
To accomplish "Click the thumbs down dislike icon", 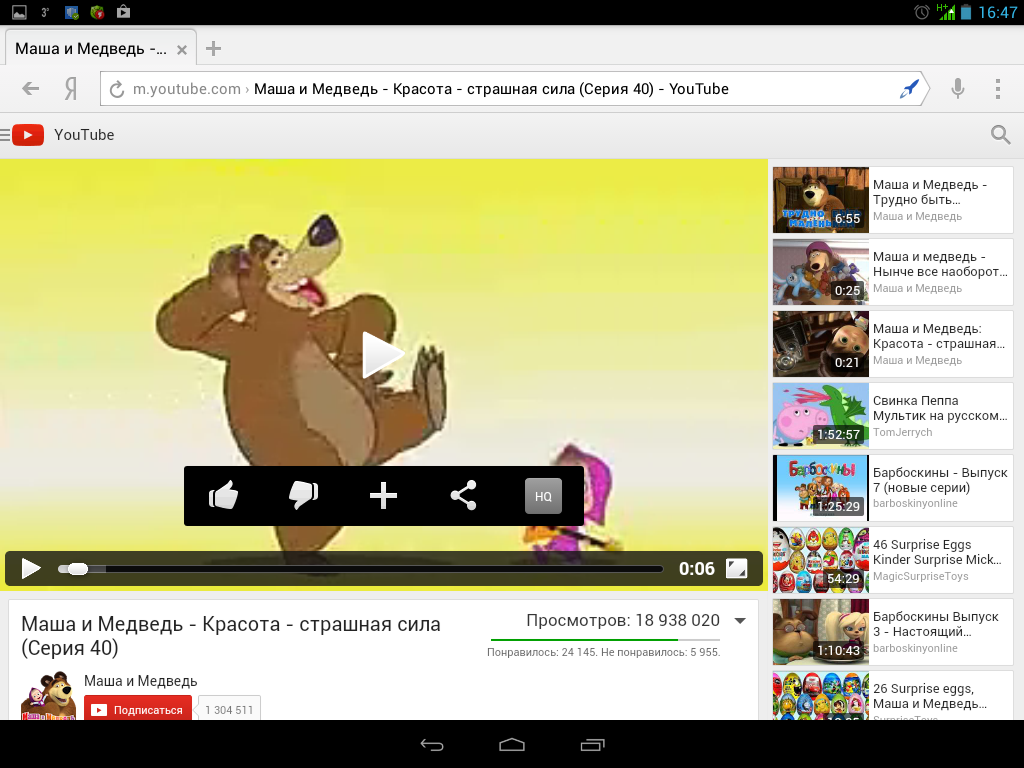I will (303, 496).
